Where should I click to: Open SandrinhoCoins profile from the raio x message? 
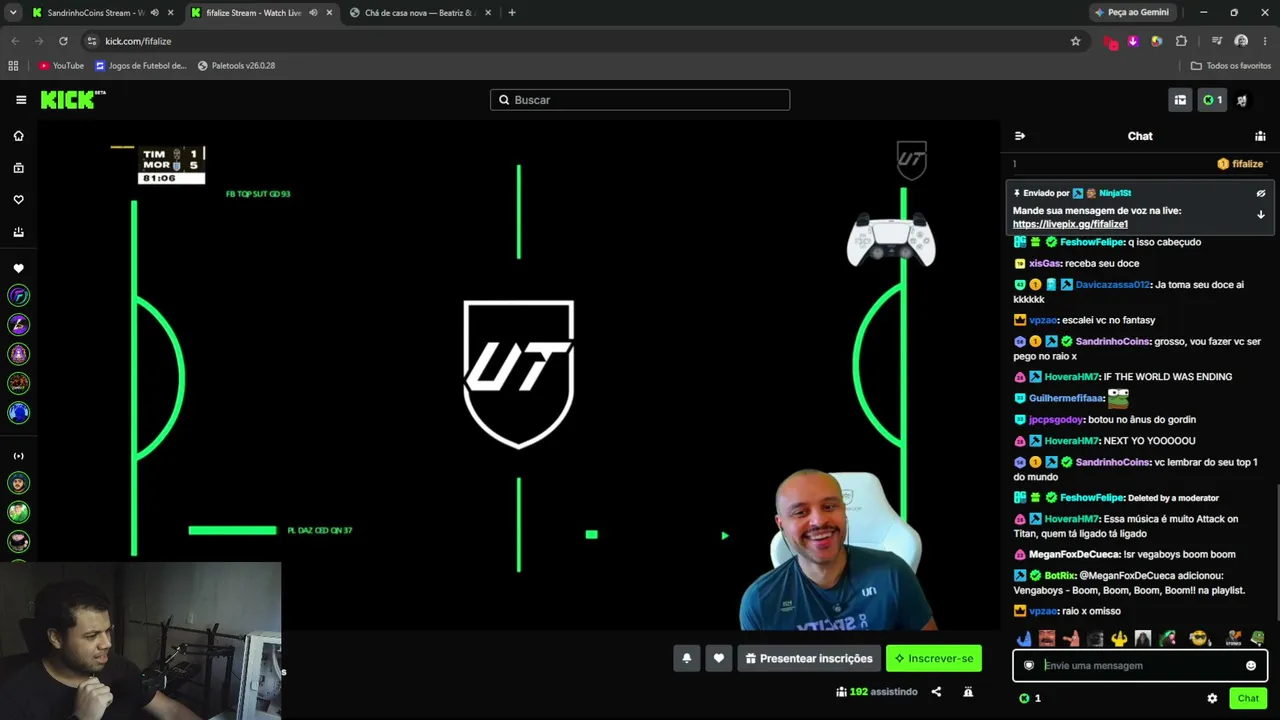(x=1112, y=342)
